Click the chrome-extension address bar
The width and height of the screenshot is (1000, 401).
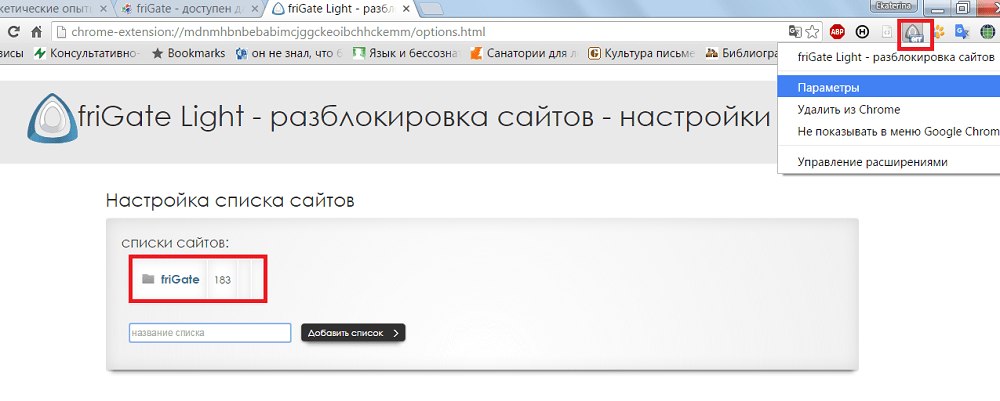419,32
